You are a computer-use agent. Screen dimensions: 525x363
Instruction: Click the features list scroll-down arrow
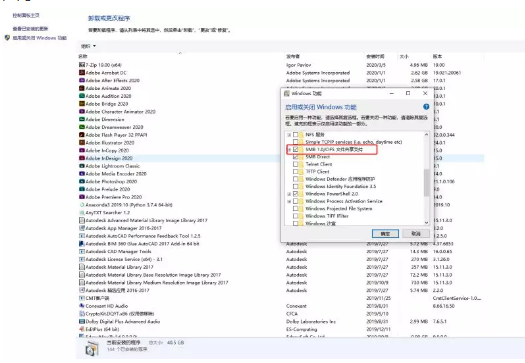426,222
